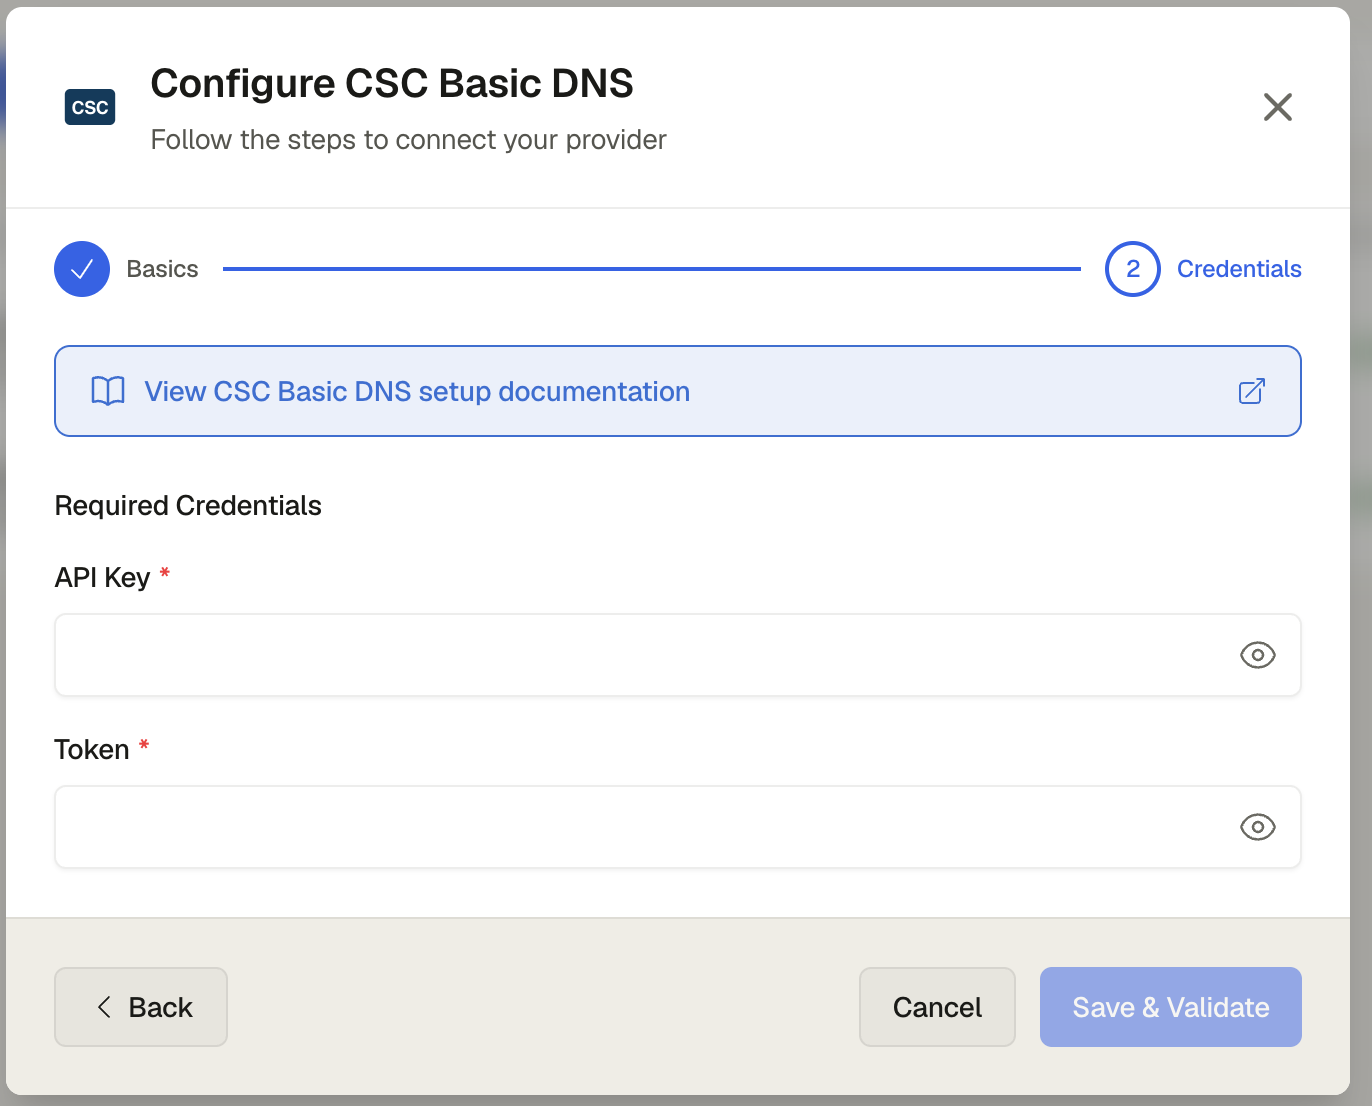Focus the Token input field
The image size is (1372, 1106).
(678, 827)
